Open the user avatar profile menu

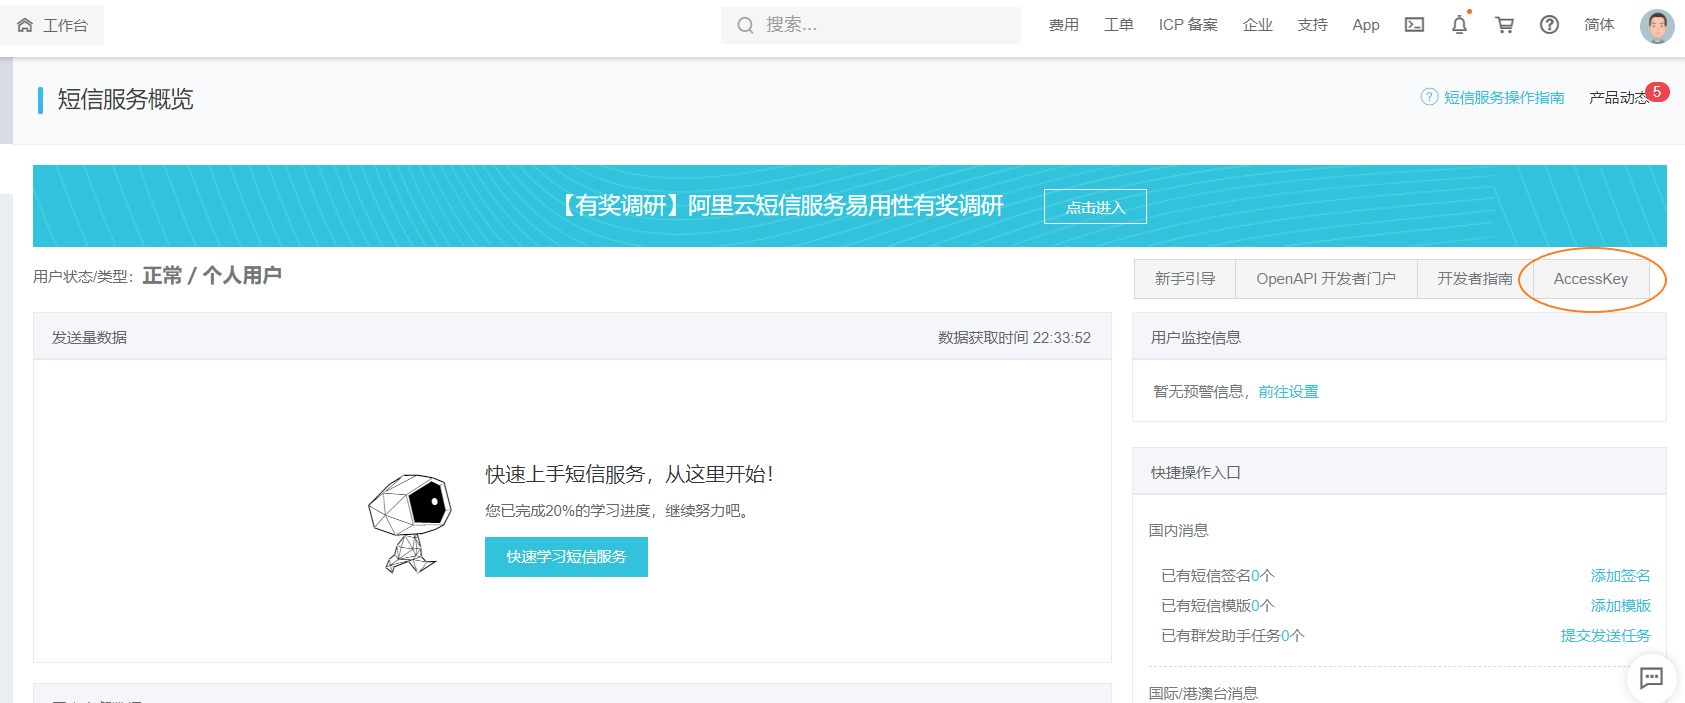pos(1656,26)
